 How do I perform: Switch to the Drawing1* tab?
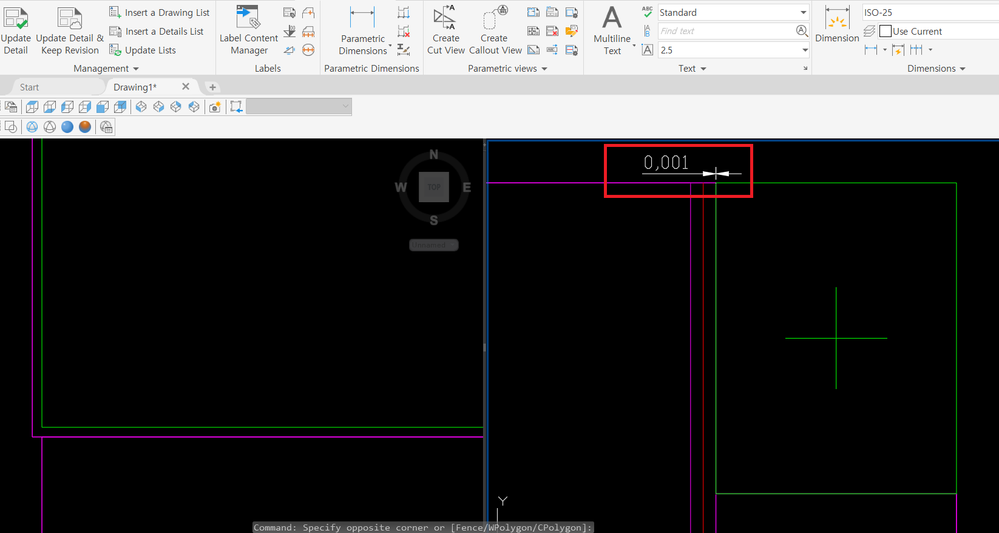click(x=135, y=87)
